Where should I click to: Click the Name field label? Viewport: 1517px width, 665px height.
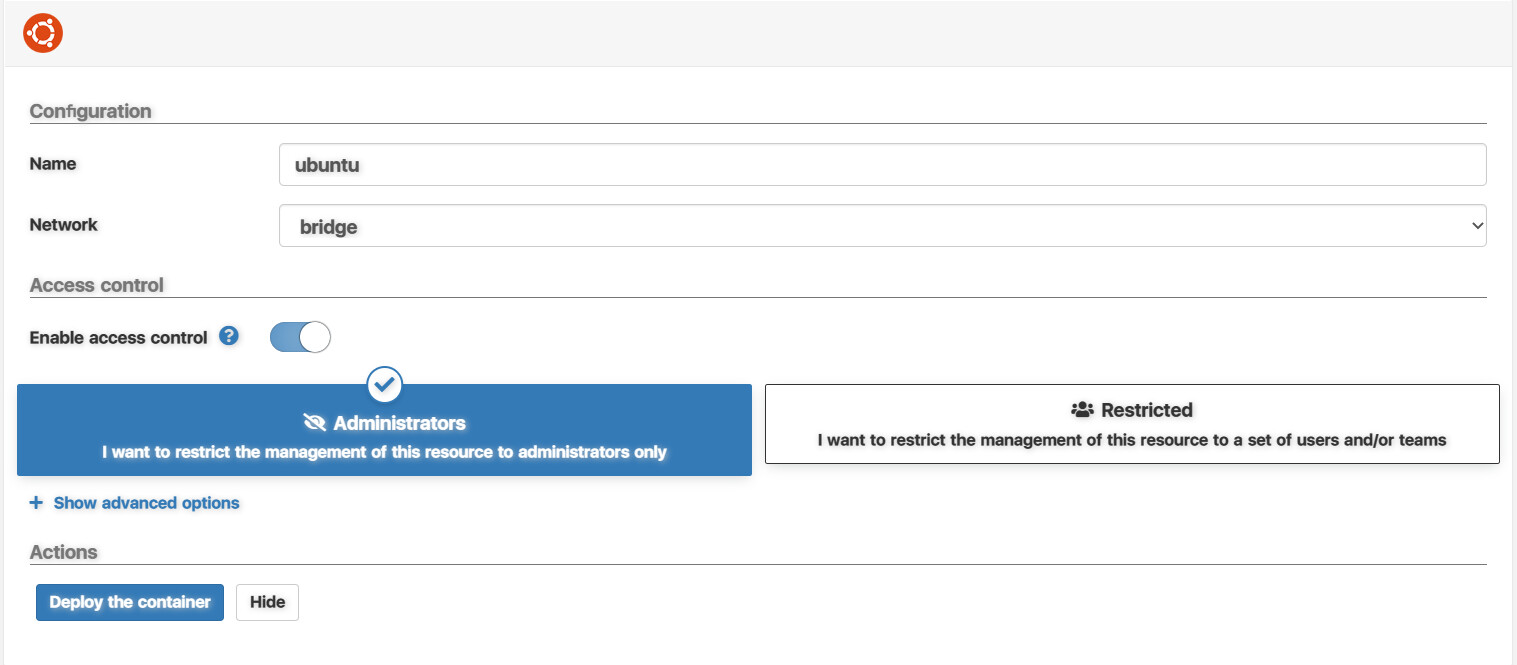click(53, 164)
